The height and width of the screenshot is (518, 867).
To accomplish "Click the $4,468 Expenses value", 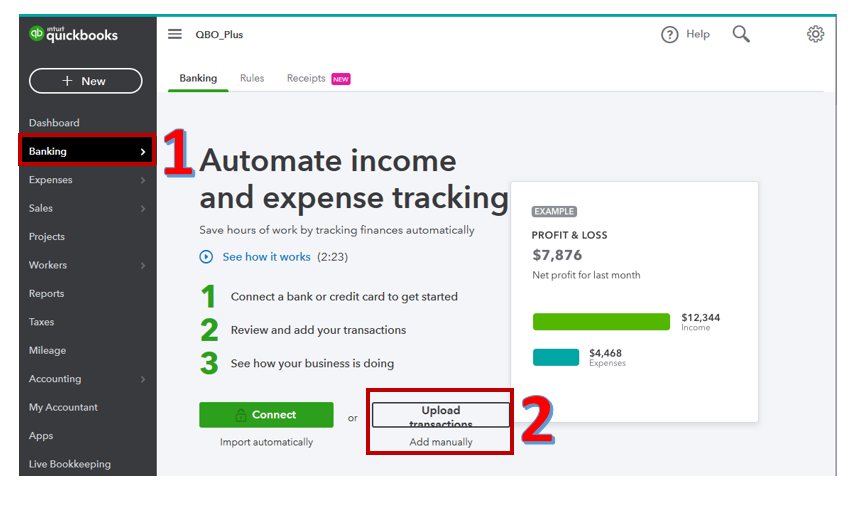I will [605, 353].
